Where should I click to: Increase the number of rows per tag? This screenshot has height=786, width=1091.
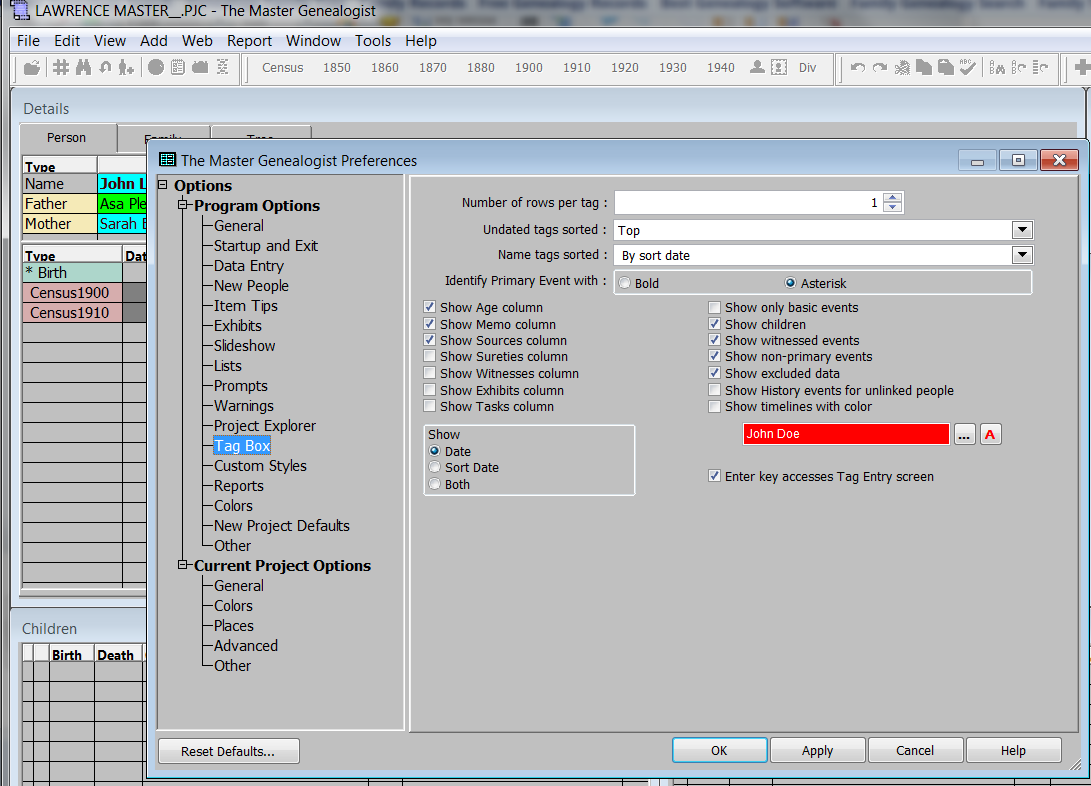tap(893, 198)
